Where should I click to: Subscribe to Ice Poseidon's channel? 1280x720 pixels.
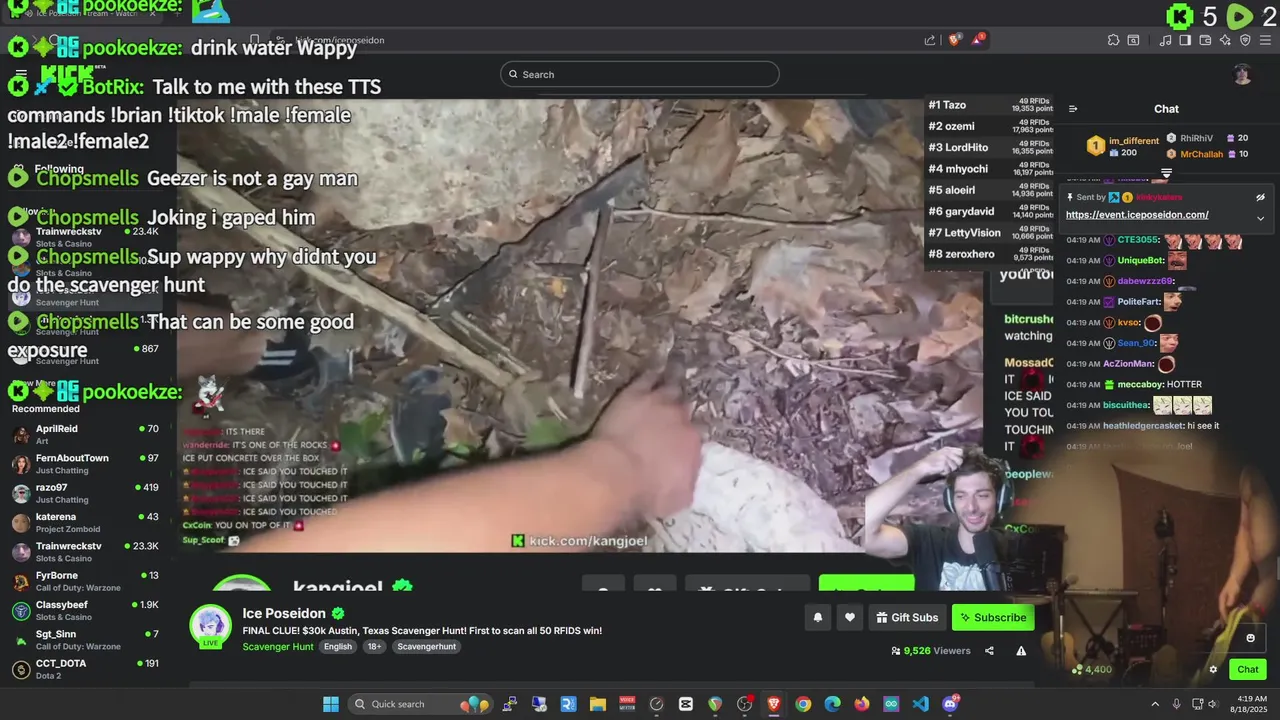coord(993,618)
